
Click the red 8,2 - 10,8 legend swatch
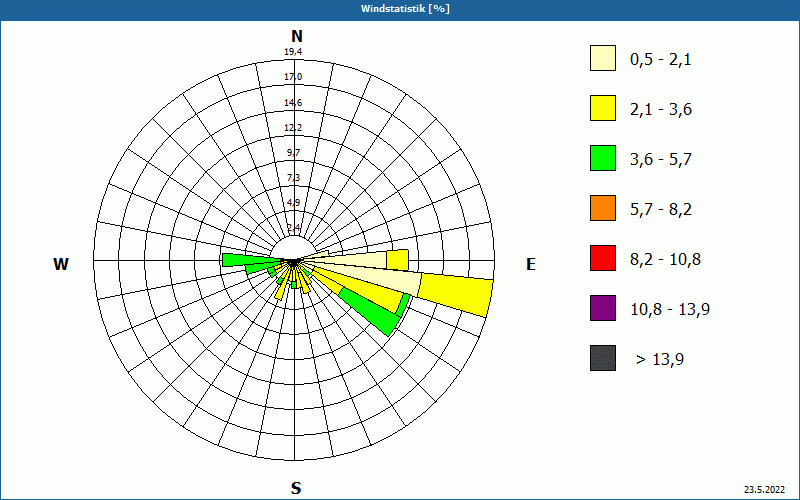point(603,258)
